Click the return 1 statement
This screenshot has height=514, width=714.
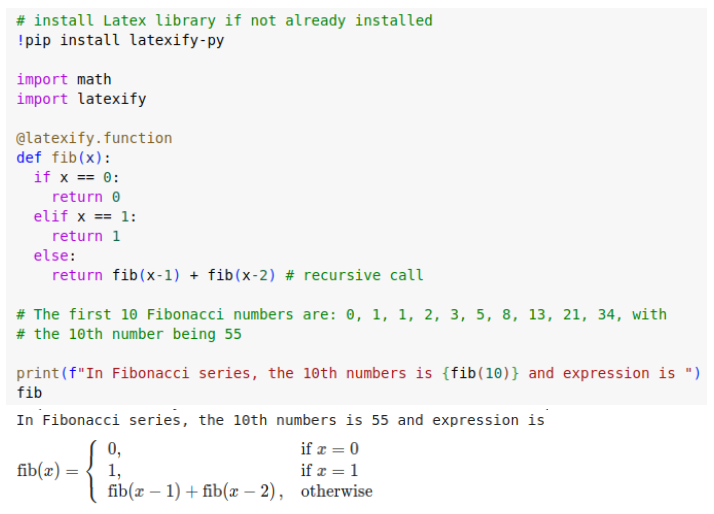[x=86, y=236]
